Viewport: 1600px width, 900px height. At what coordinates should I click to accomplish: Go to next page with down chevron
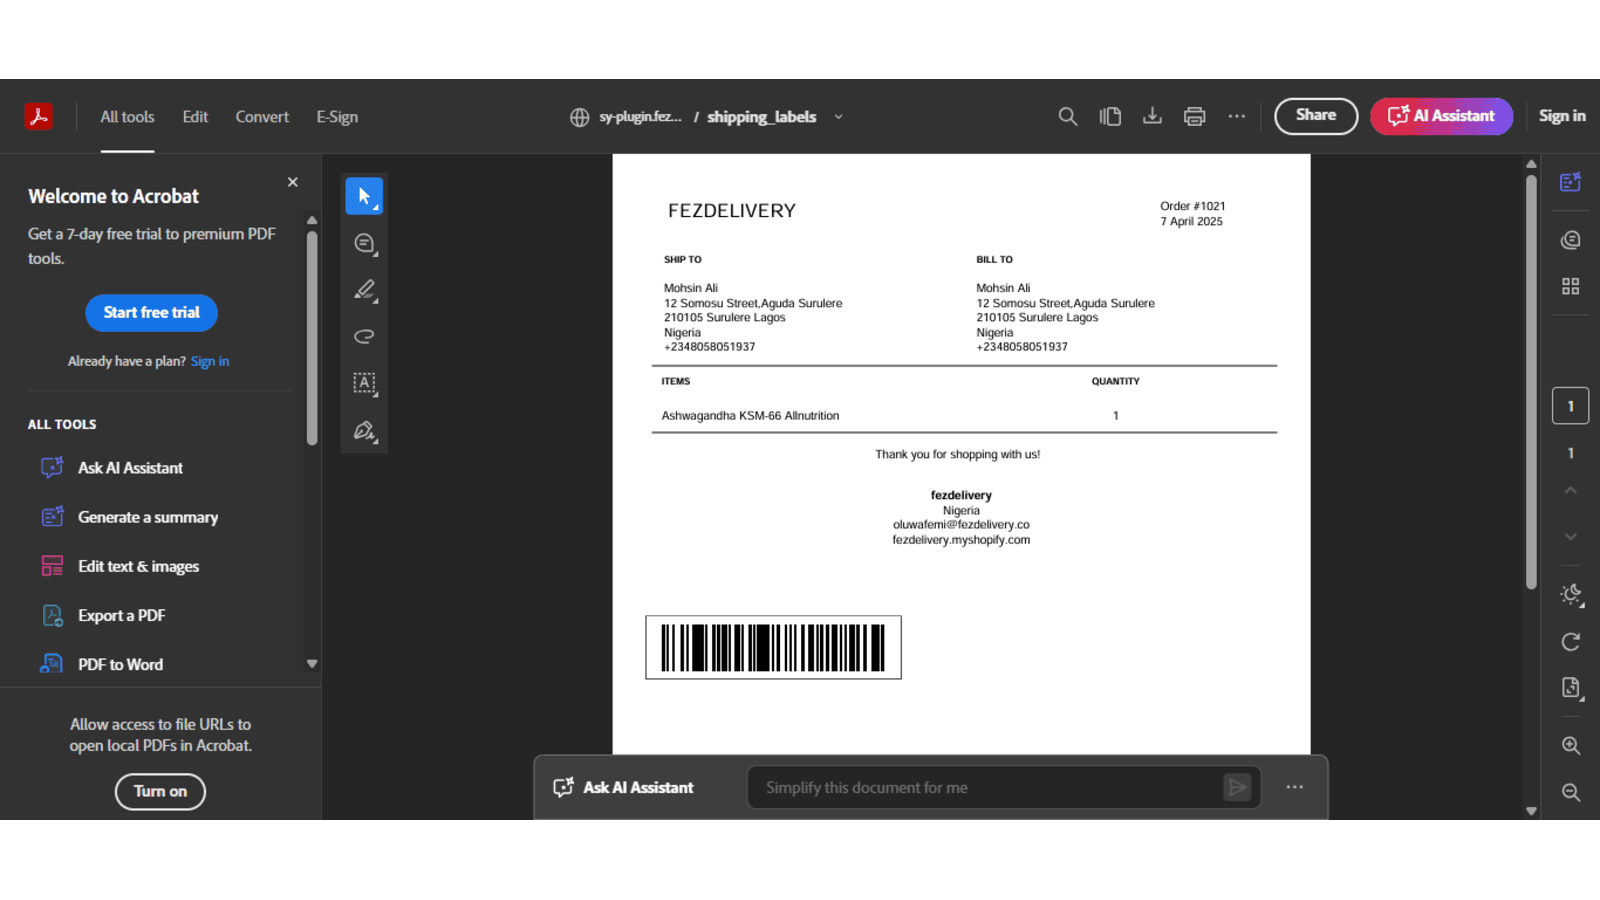click(x=1571, y=537)
